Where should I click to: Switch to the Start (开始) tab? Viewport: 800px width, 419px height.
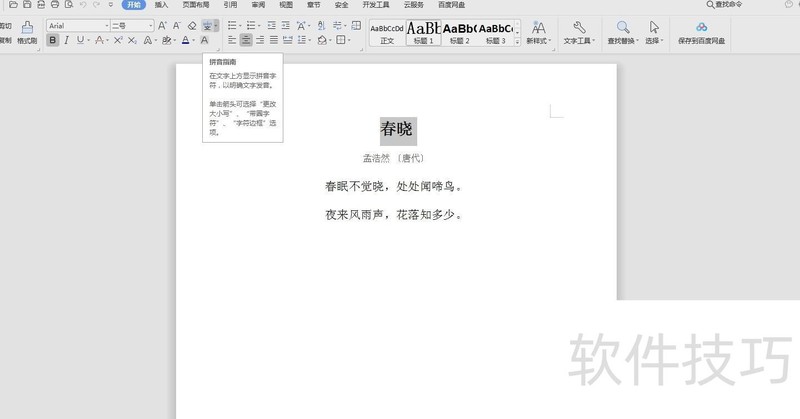tap(134, 5)
